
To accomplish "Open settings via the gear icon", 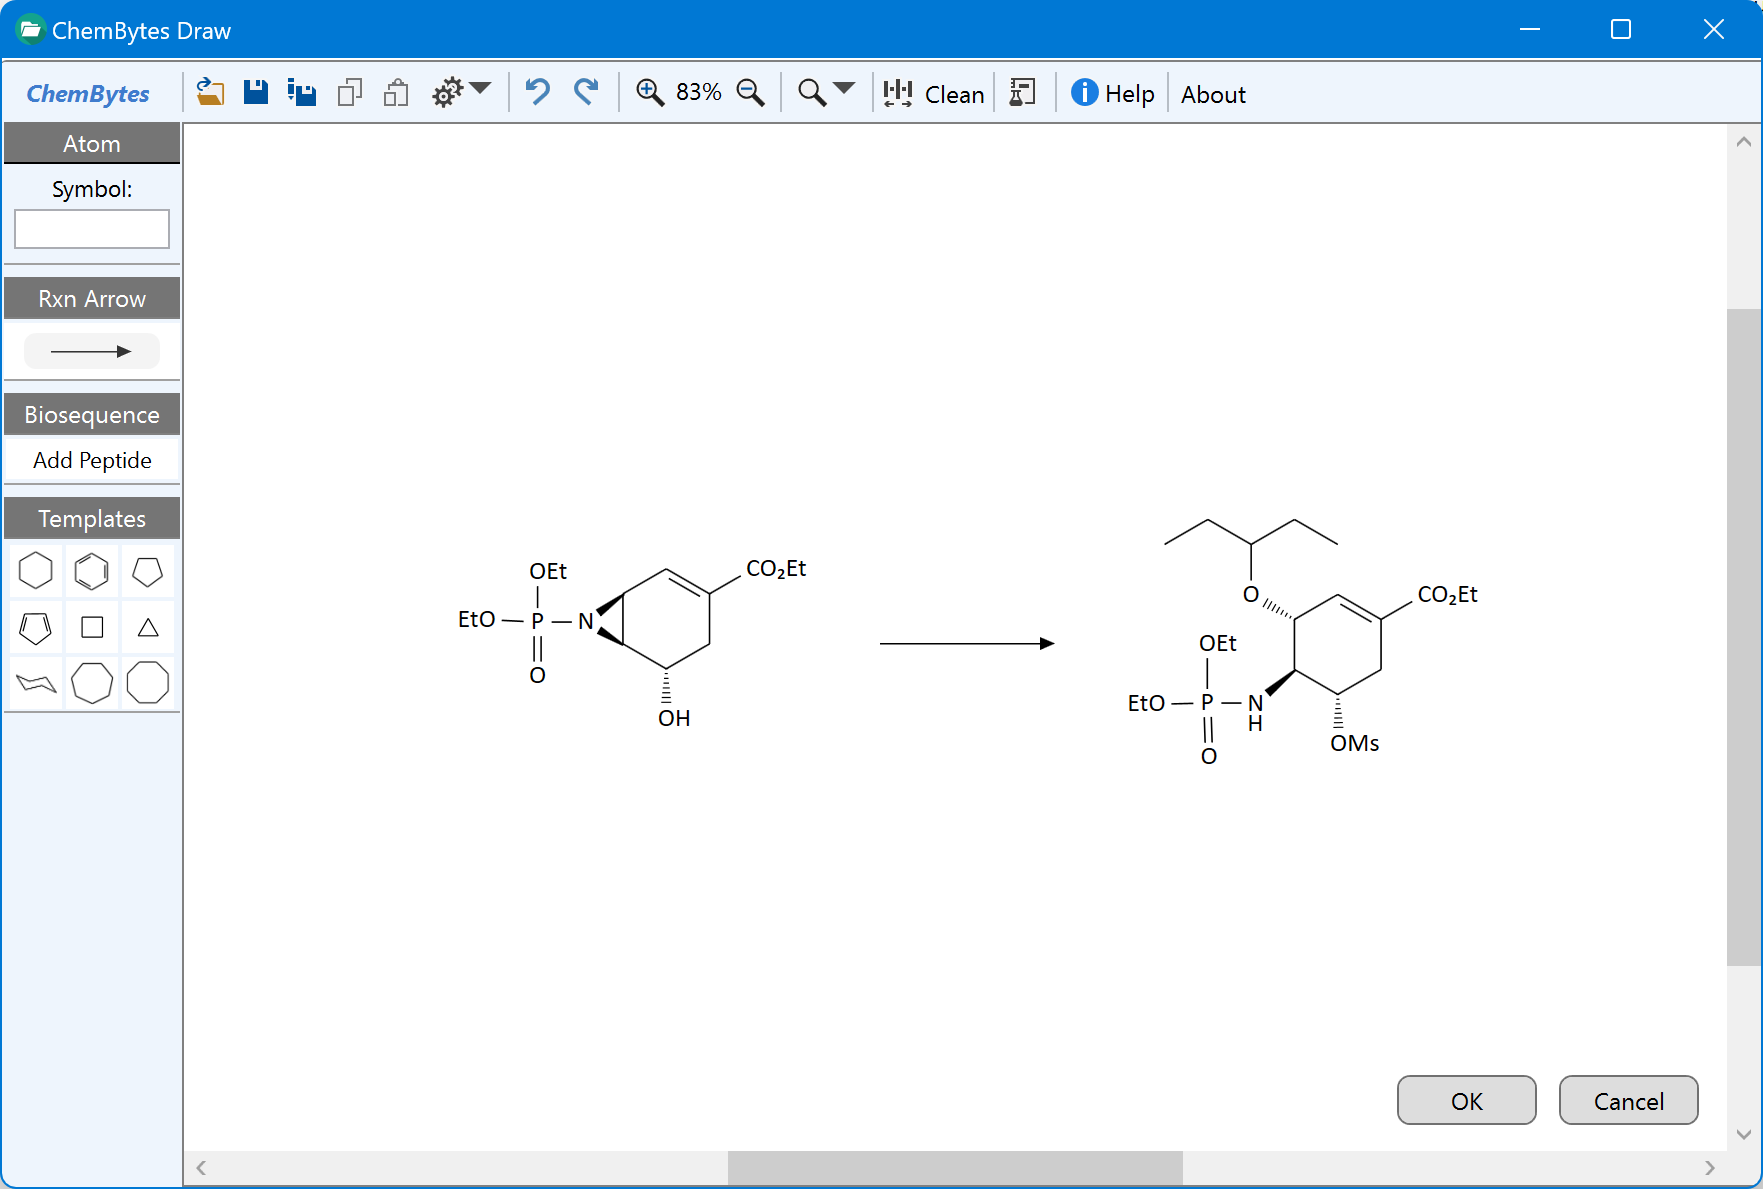I will (447, 93).
